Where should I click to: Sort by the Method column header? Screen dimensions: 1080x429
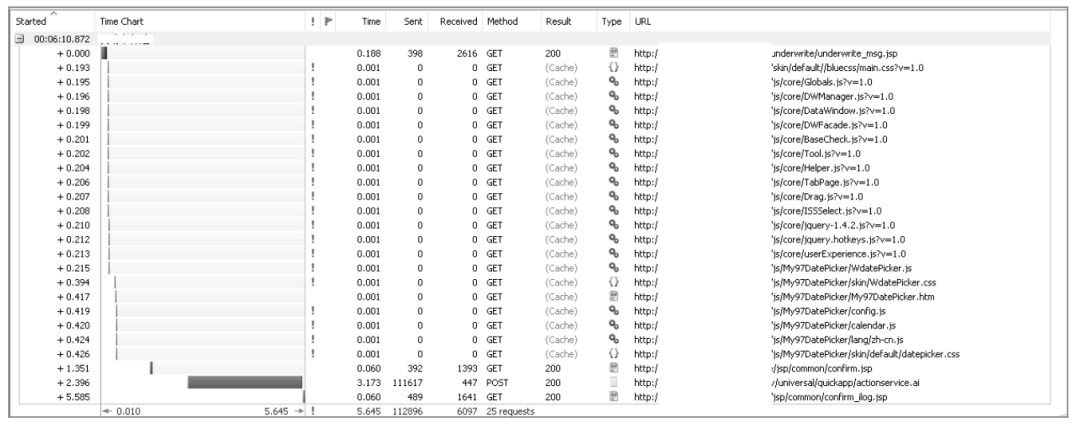point(502,21)
